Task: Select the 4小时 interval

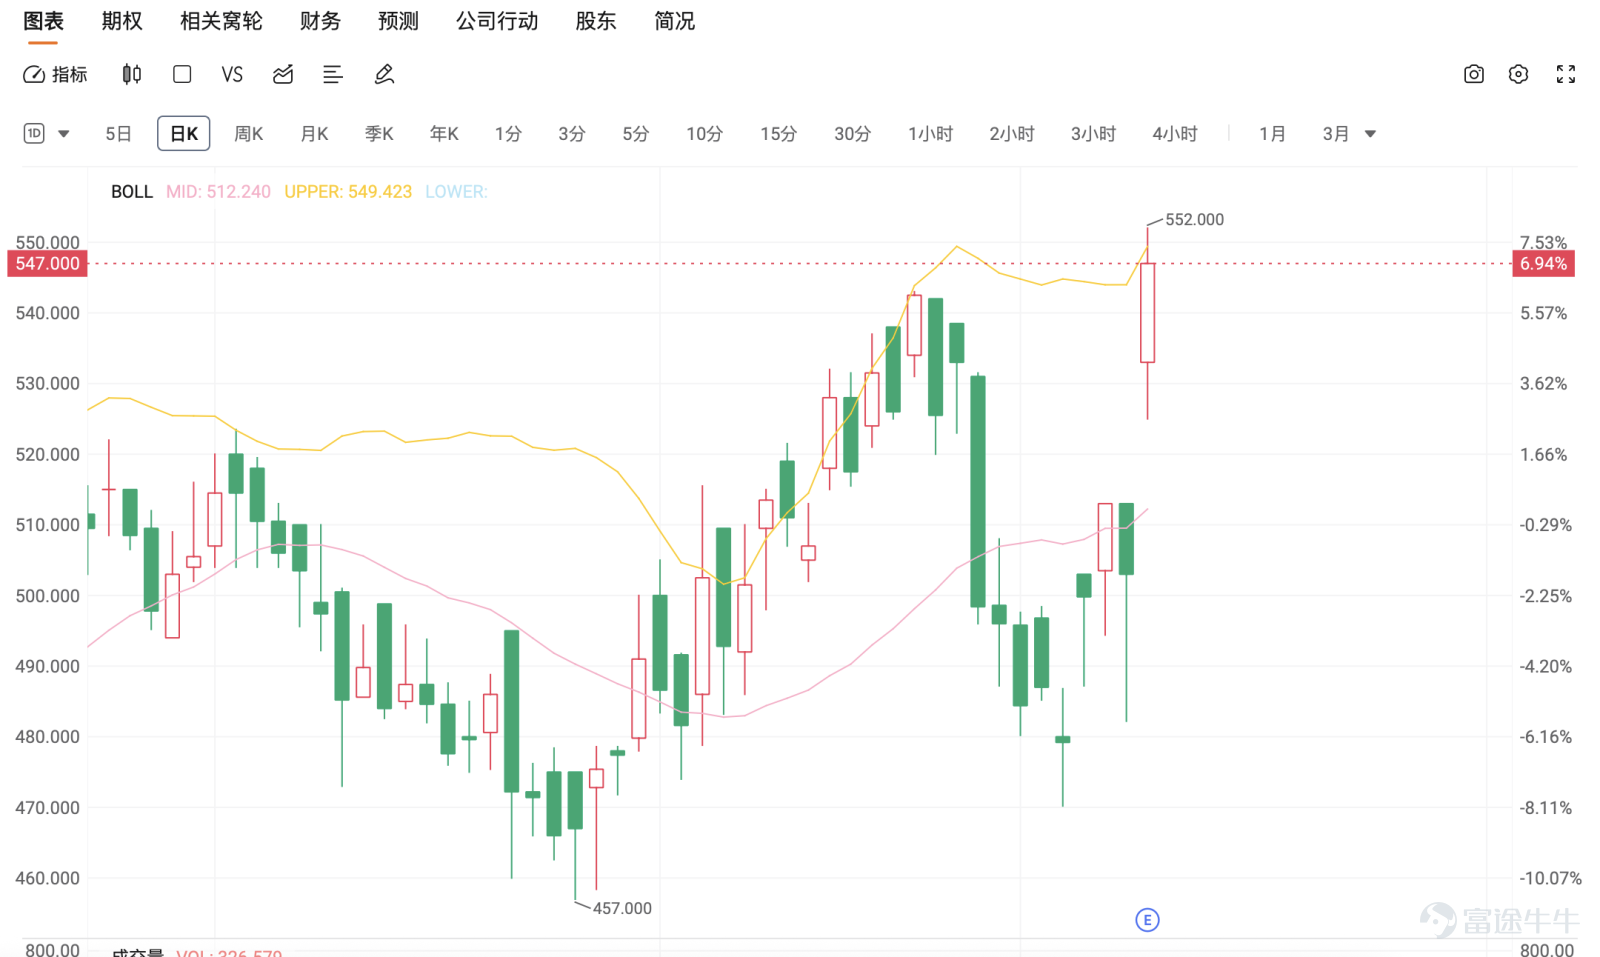Action: coord(1175,134)
